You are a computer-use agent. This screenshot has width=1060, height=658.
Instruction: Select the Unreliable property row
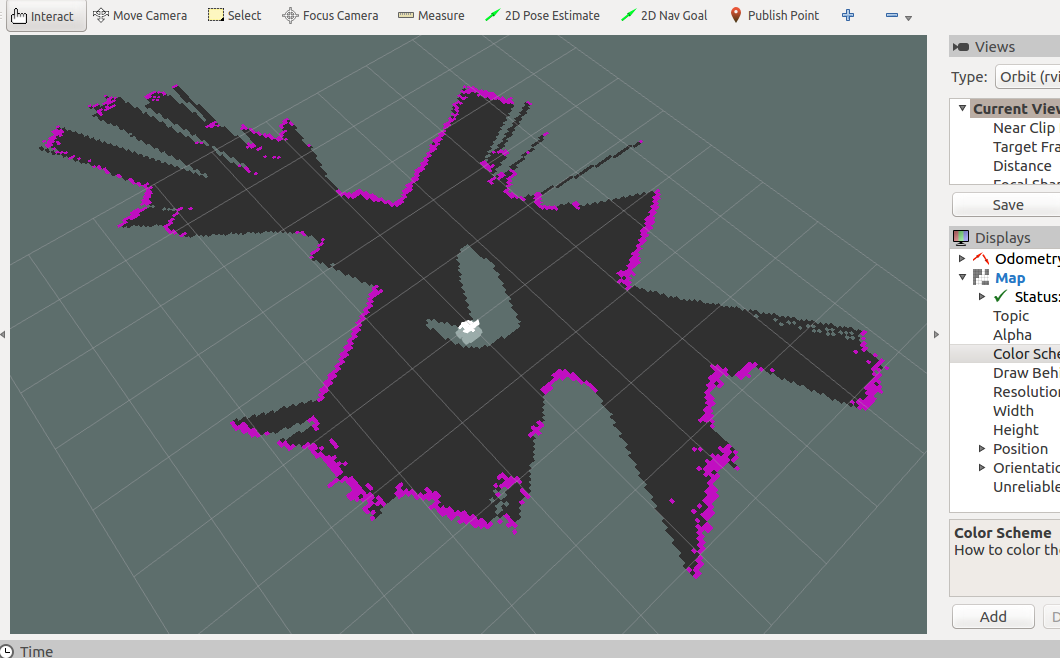coord(1005,486)
